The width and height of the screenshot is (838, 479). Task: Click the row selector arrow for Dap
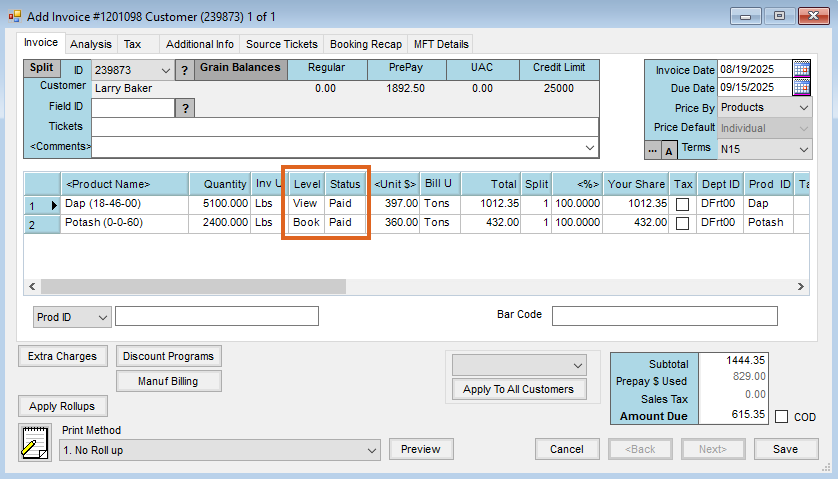[x=55, y=205]
